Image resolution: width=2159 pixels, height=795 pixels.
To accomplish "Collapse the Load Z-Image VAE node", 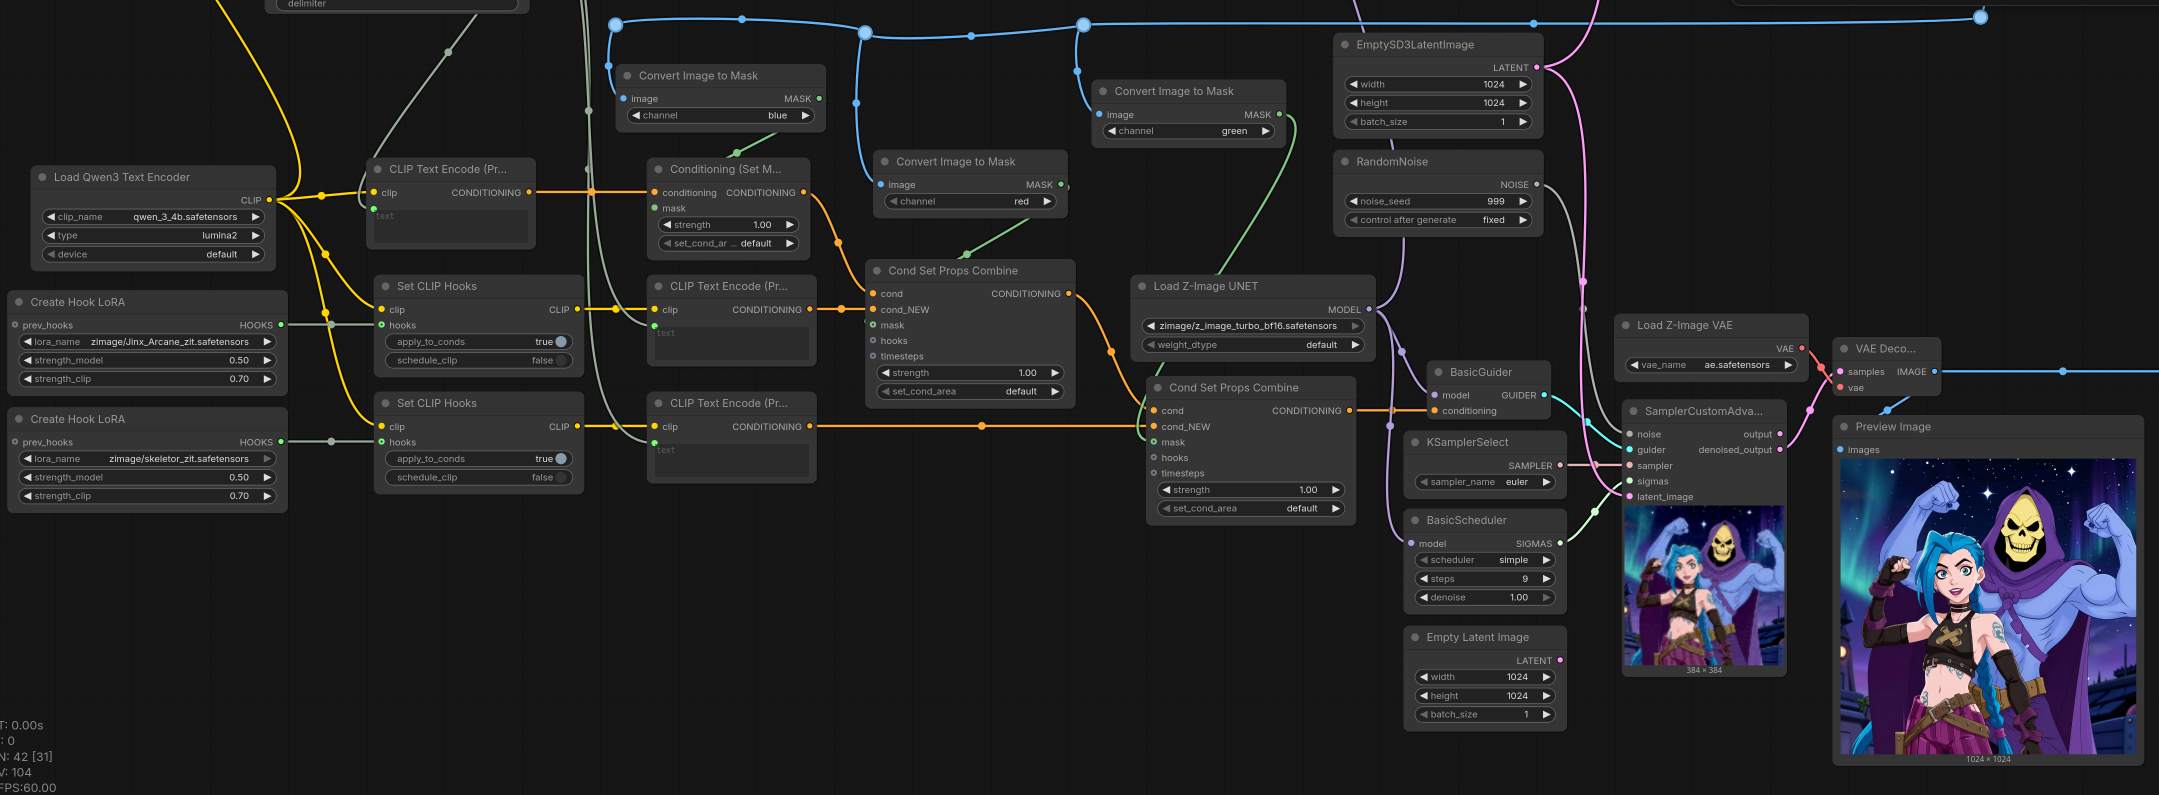I will (x=1626, y=325).
